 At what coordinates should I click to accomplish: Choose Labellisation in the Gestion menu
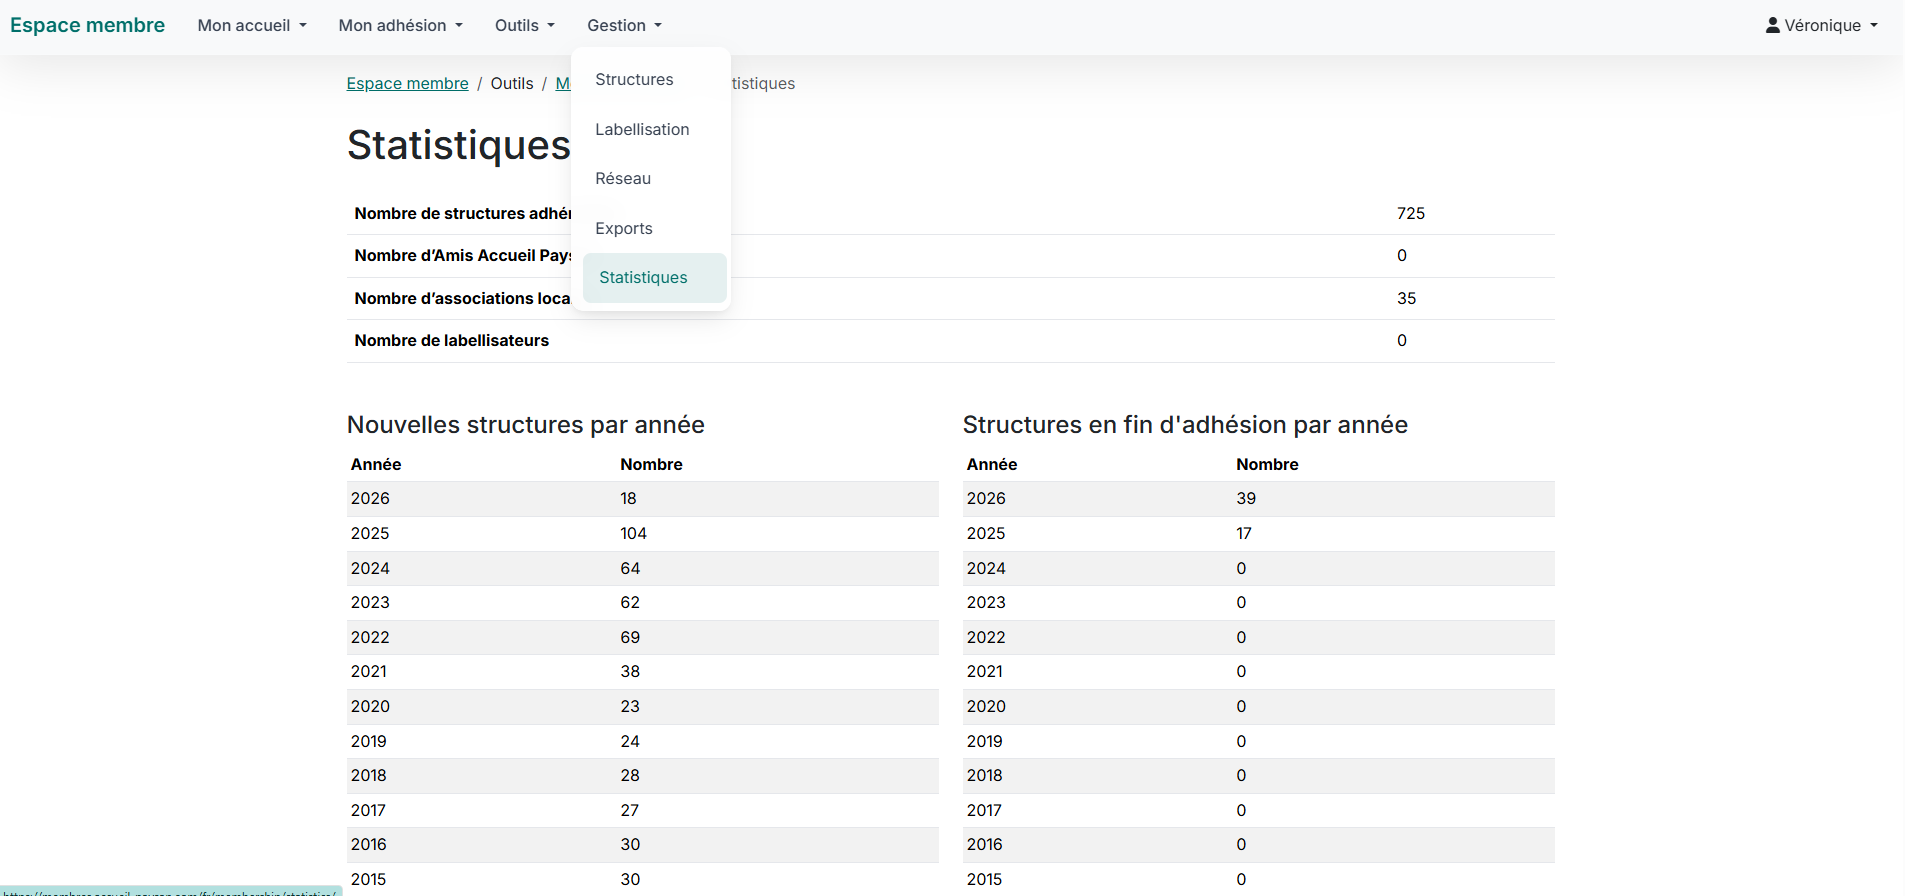point(642,130)
